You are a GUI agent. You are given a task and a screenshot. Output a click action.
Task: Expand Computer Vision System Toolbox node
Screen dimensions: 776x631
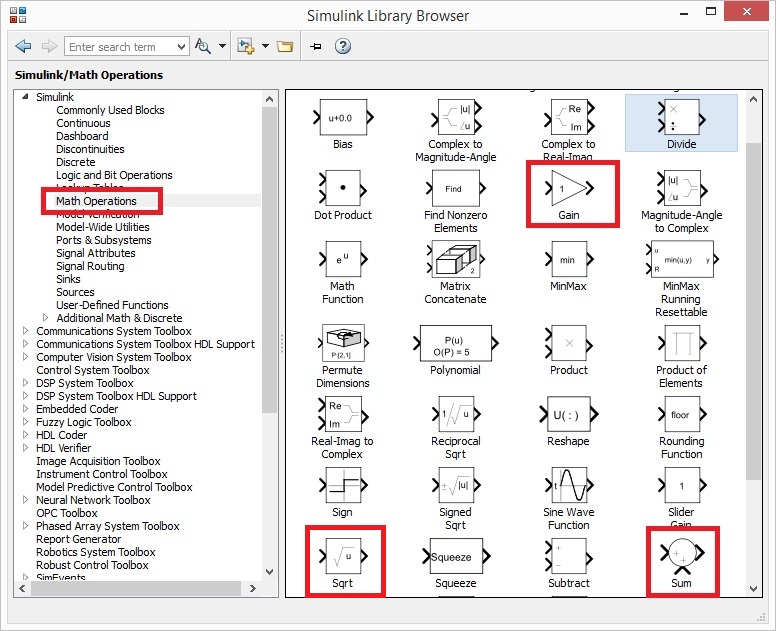[25, 356]
